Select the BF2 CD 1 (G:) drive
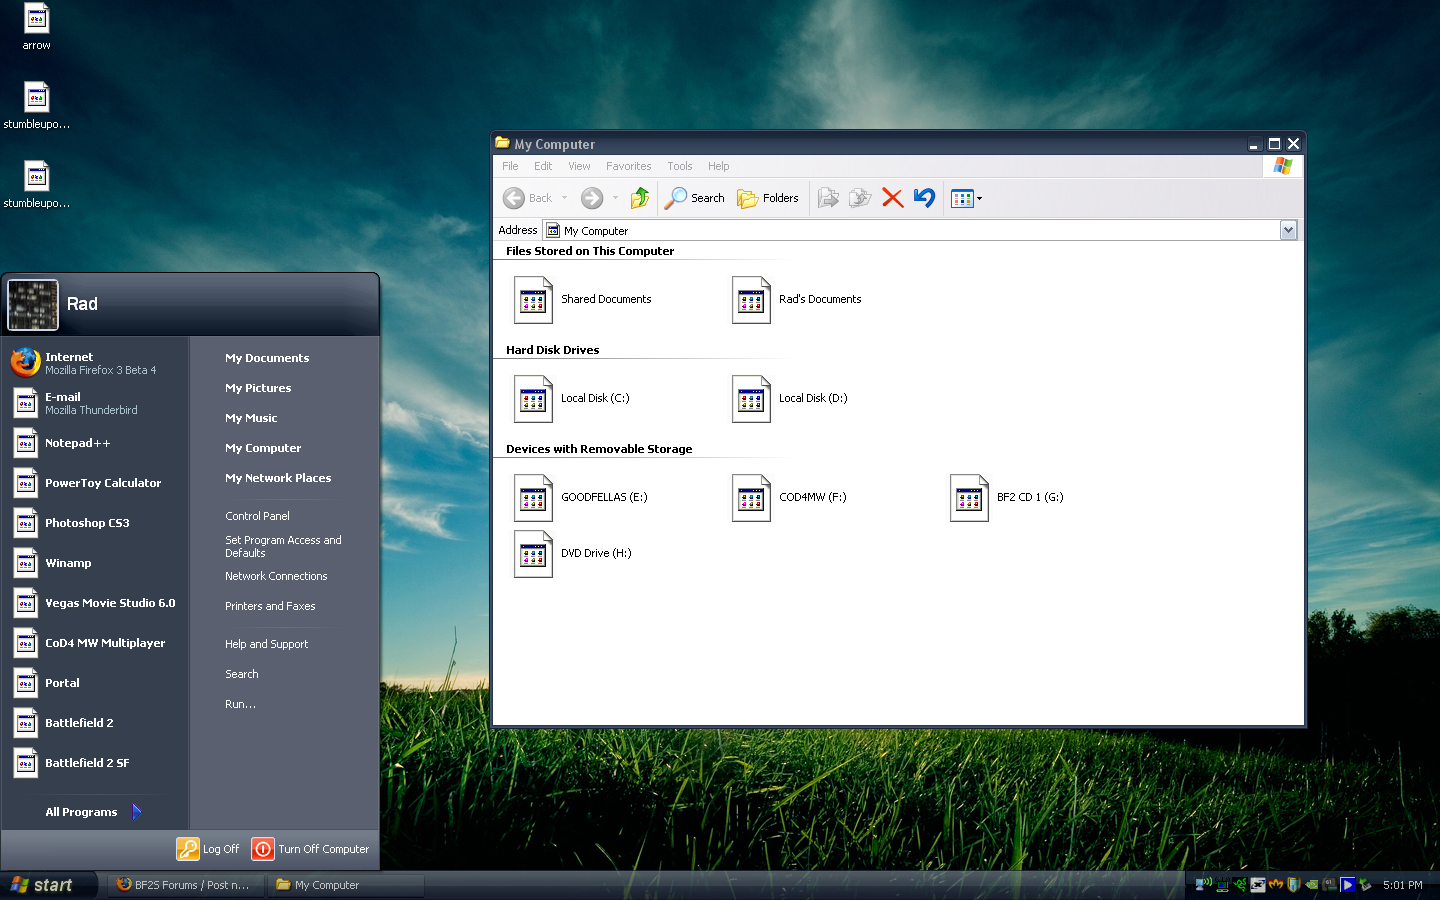The height and width of the screenshot is (900, 1440). pyautogui.click(x=1007, y=497)
